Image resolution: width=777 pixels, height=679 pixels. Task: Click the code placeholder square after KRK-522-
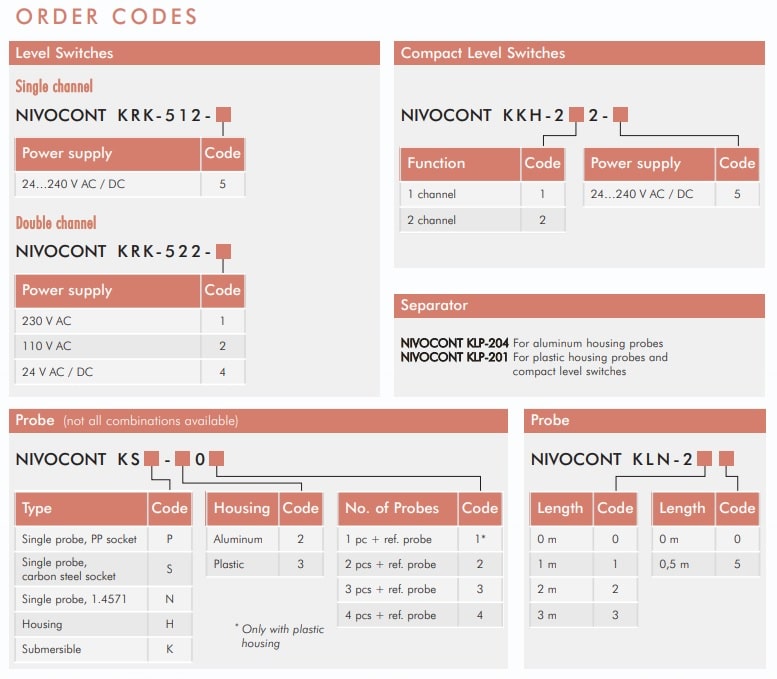tap(223, 251)
